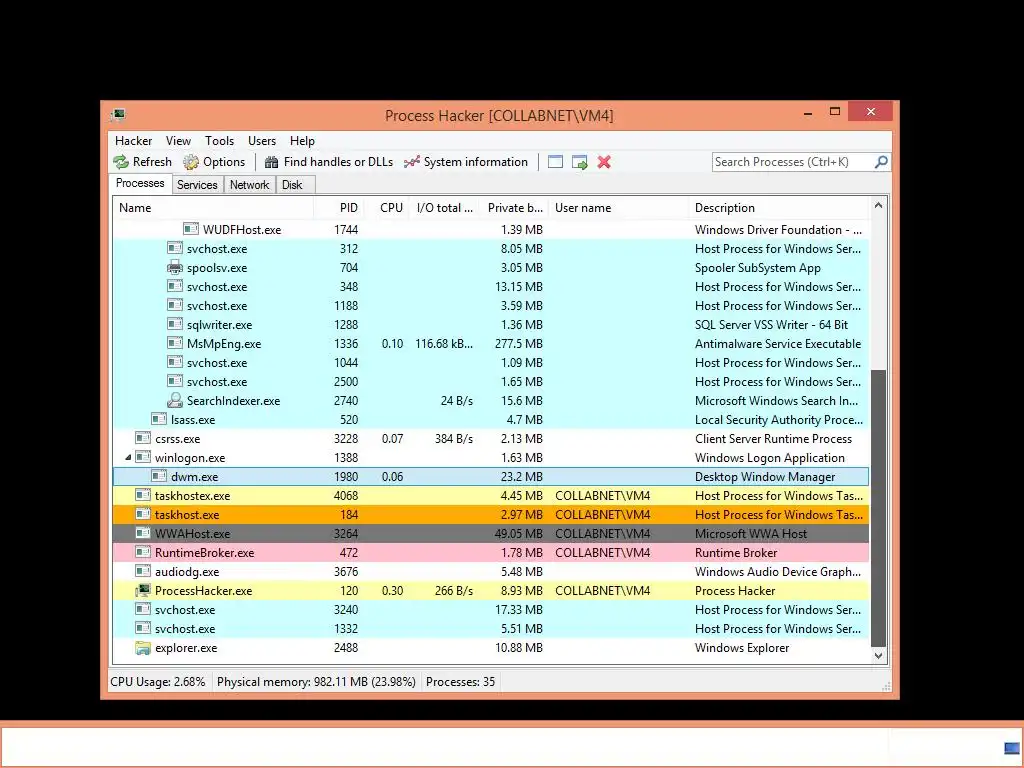This screenshot has height=768, width=1024.
Task: Click the lsass.exe process icon
Action: click(159, 419)
